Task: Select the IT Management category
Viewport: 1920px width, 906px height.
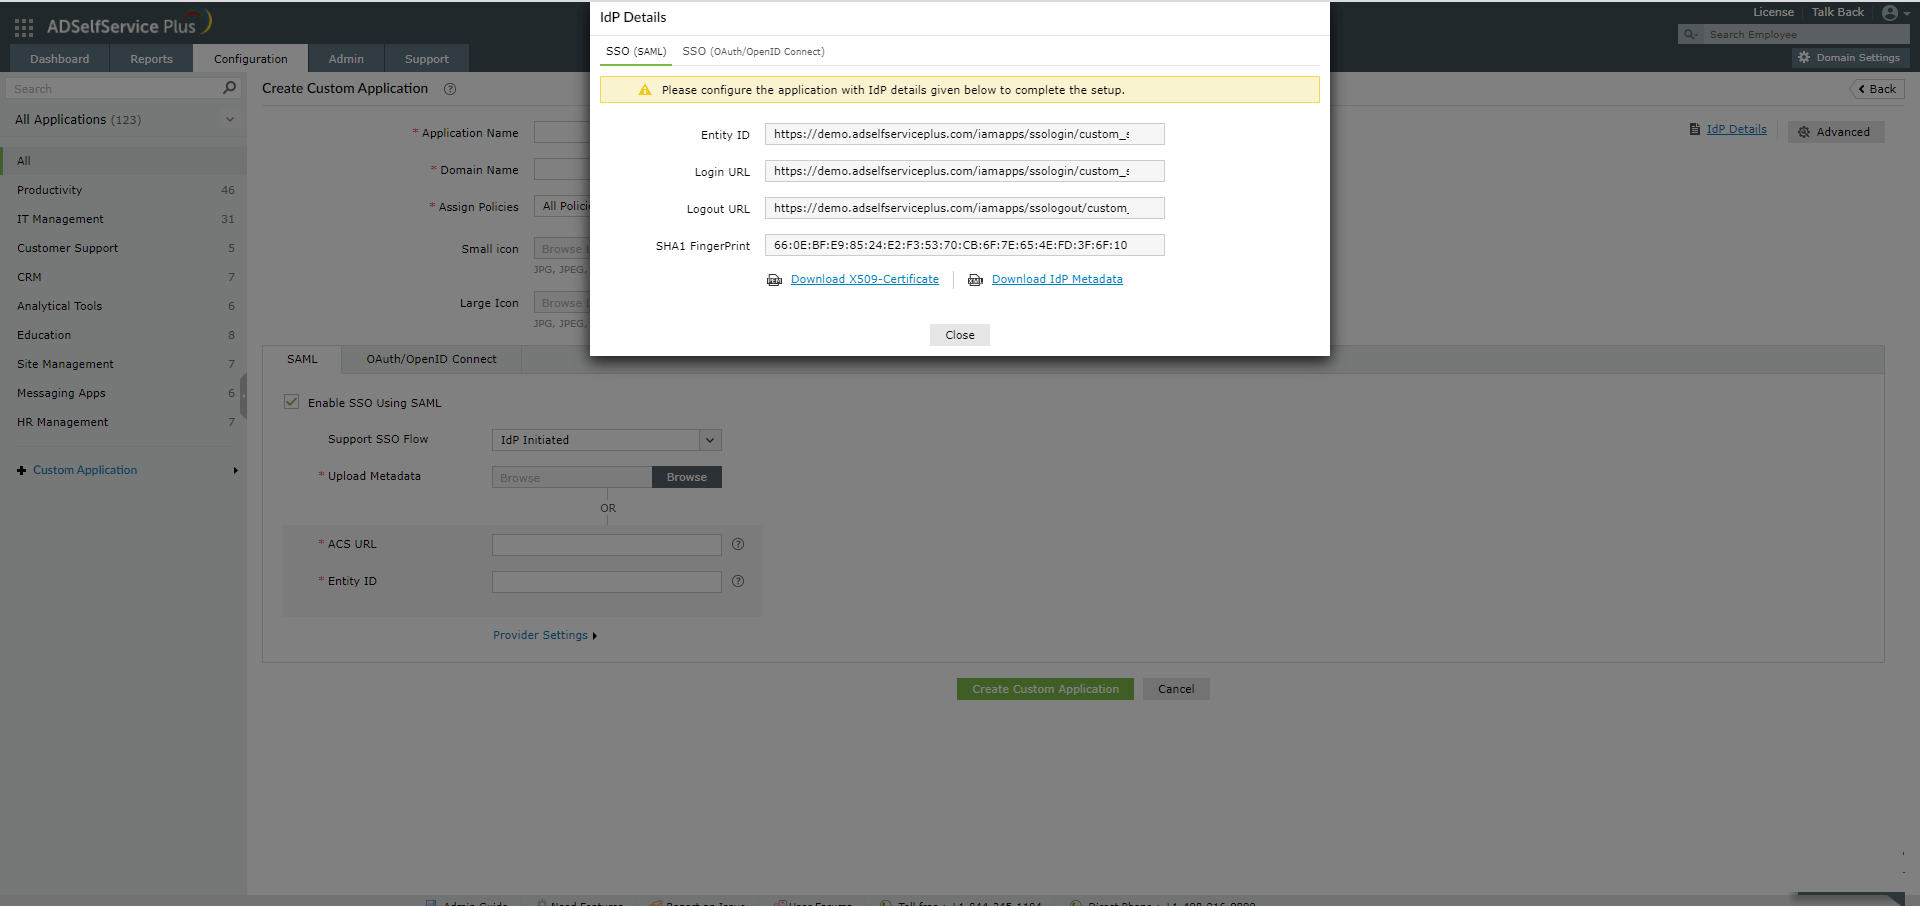Action: [123, 219]
